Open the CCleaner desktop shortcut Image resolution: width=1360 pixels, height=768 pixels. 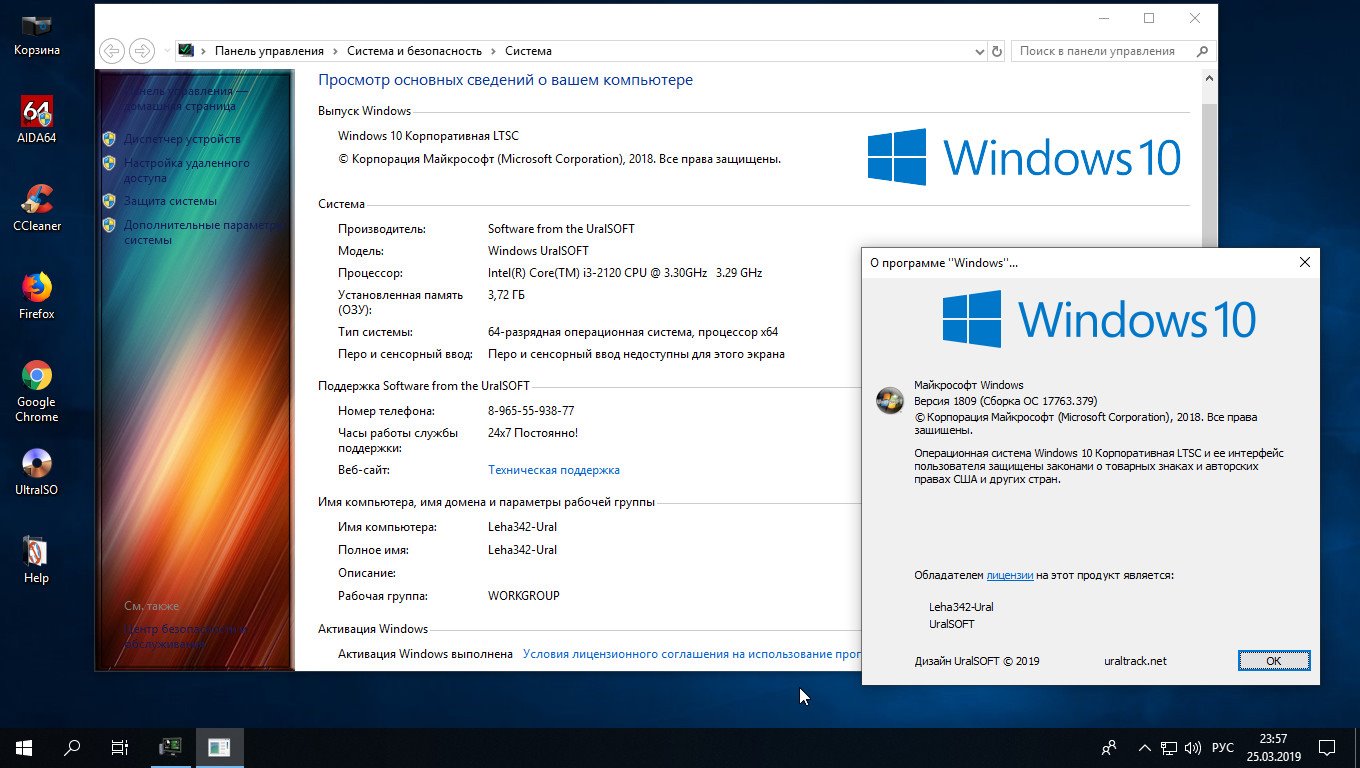pos(36,209)
